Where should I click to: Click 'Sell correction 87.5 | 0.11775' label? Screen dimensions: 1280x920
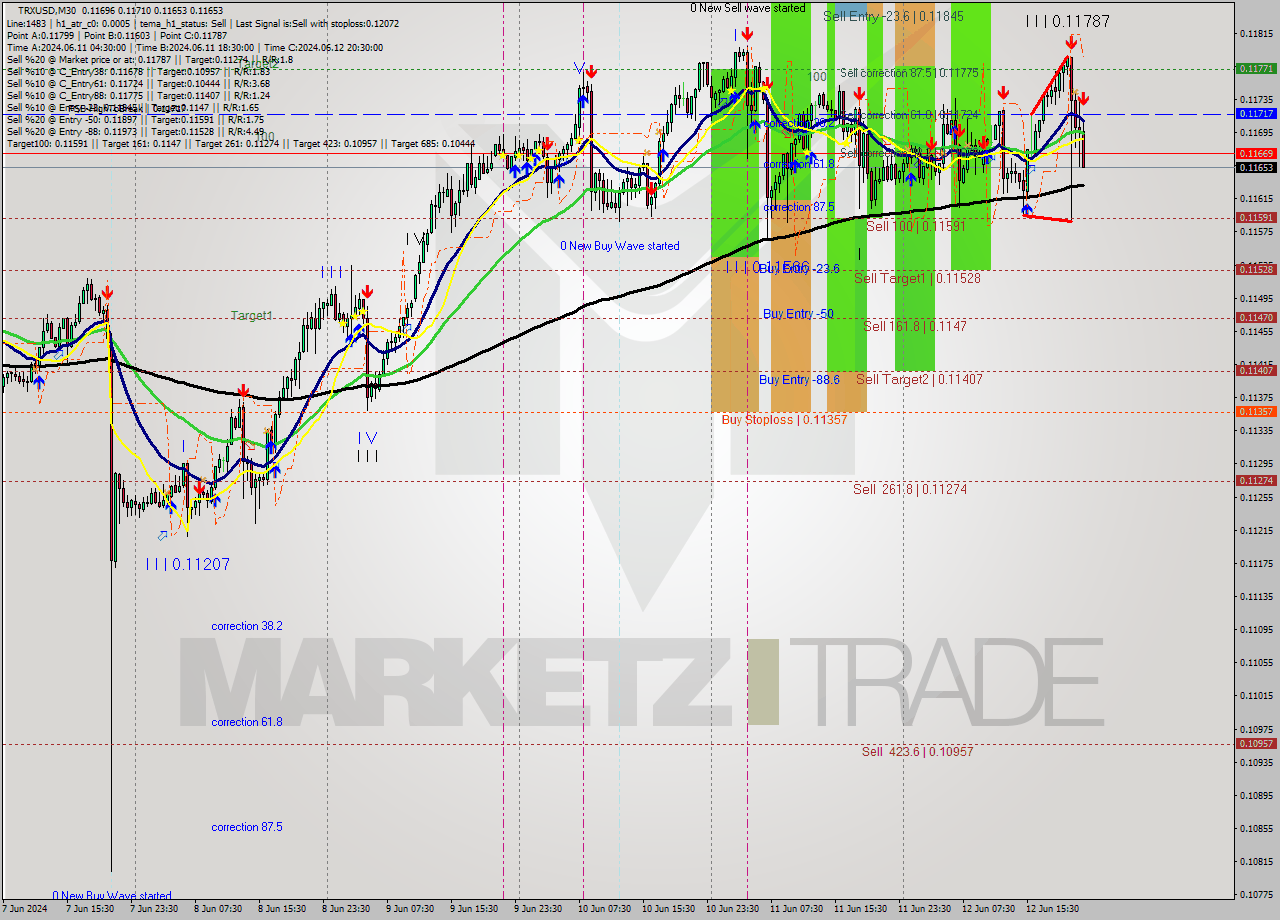(909, 73)
